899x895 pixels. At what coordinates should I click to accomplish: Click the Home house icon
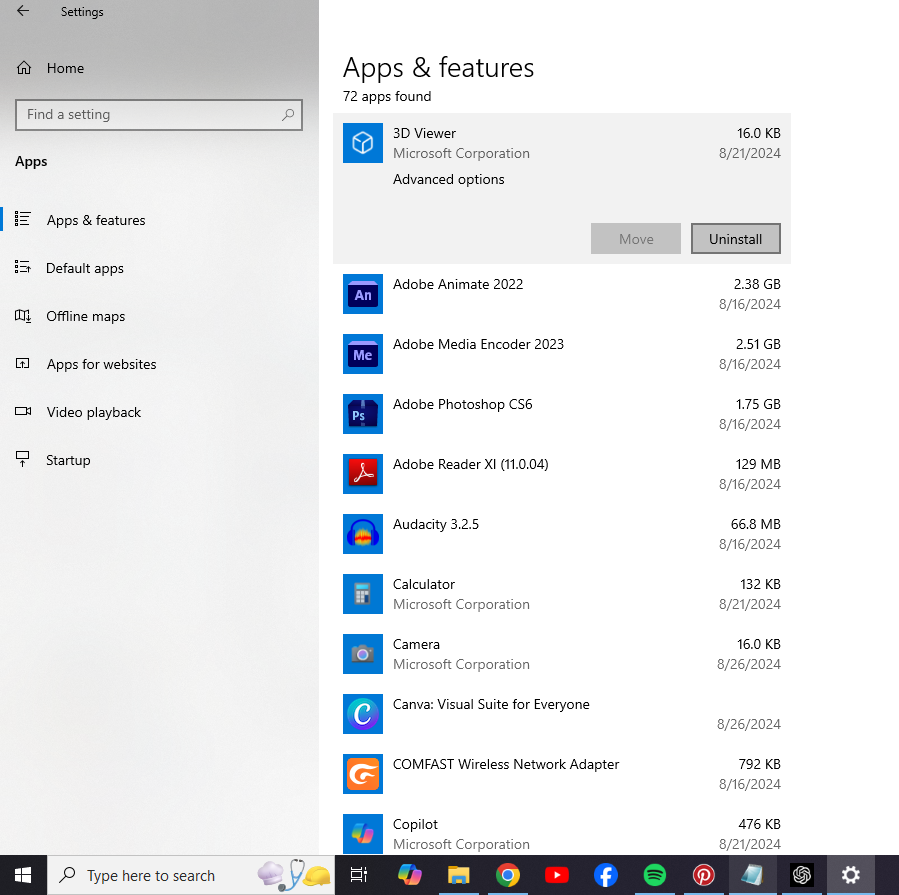pyautogui.click(x=24, y=68)
